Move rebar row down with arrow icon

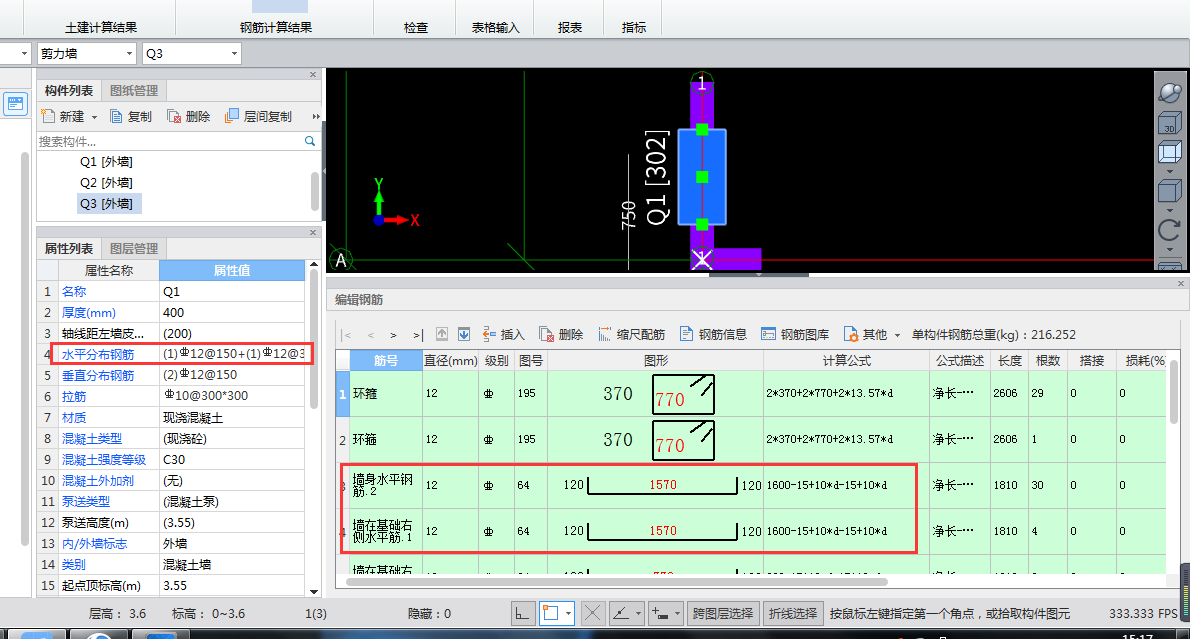pos(464,334)
